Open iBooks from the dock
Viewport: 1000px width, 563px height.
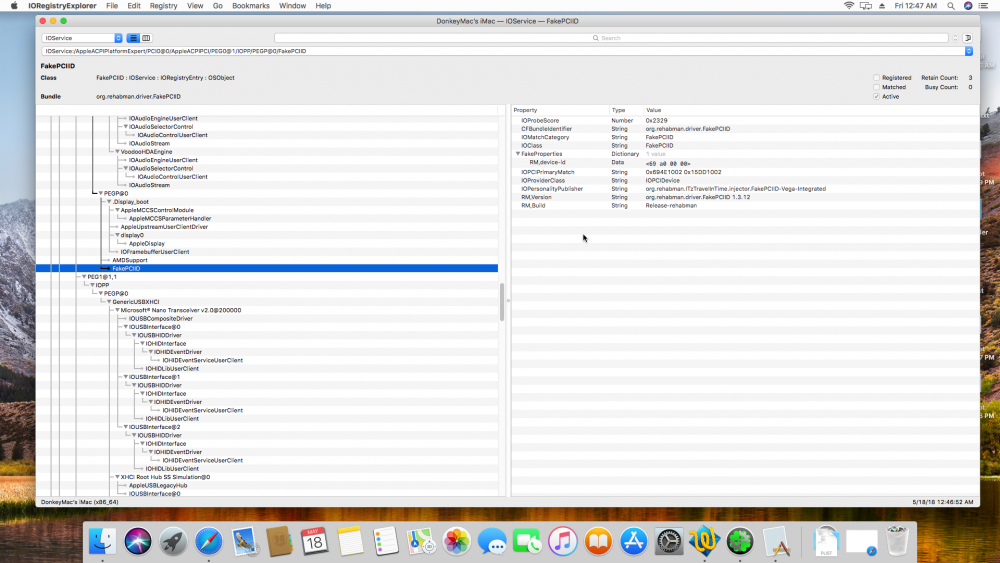598,541
